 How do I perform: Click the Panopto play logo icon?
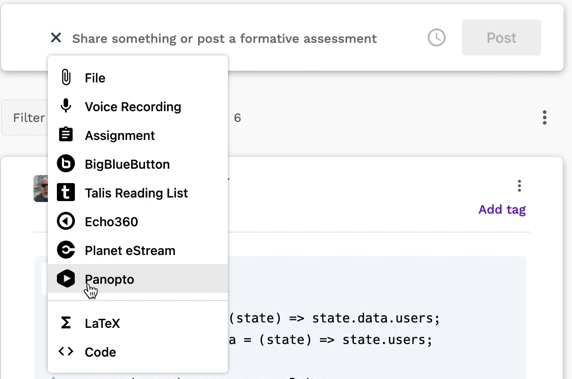click(x=66, y=279)
